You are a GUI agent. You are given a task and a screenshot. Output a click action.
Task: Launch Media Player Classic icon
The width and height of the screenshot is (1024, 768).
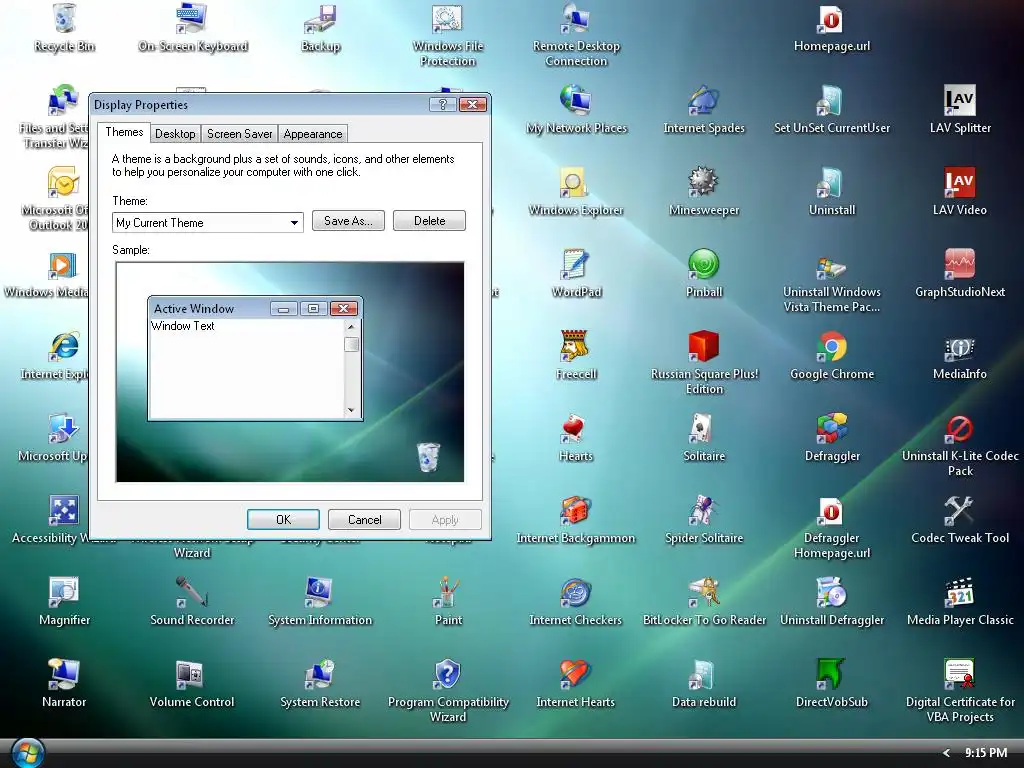pos(960,593)
